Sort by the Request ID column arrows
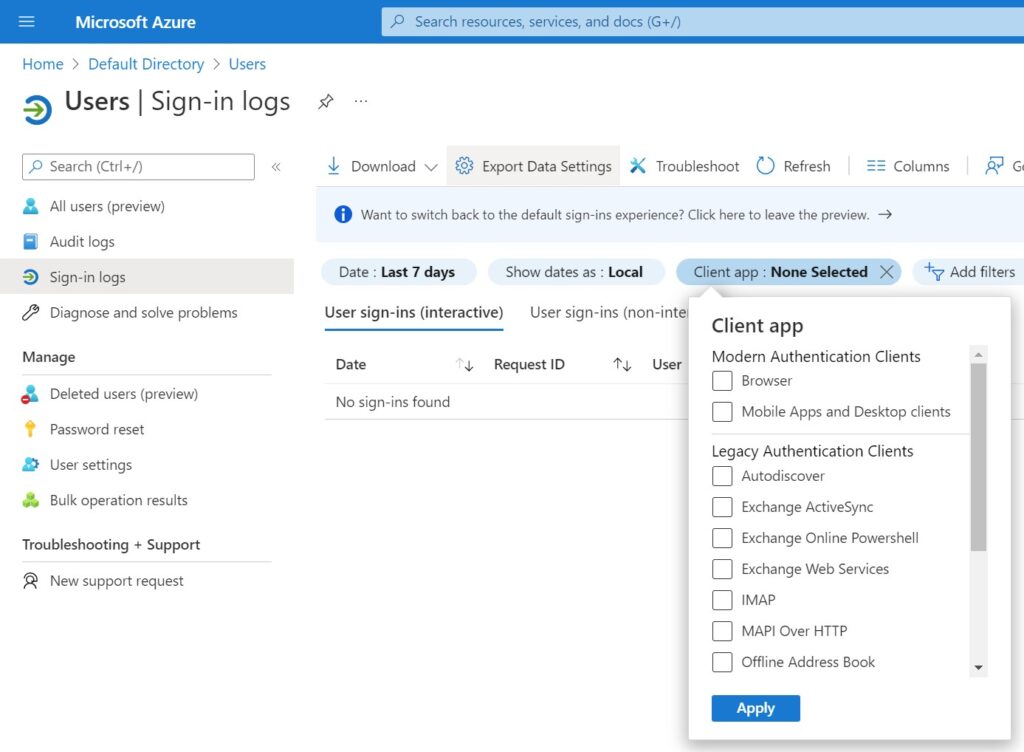Screen dimensions: 1024x752 tap(622, 364)
